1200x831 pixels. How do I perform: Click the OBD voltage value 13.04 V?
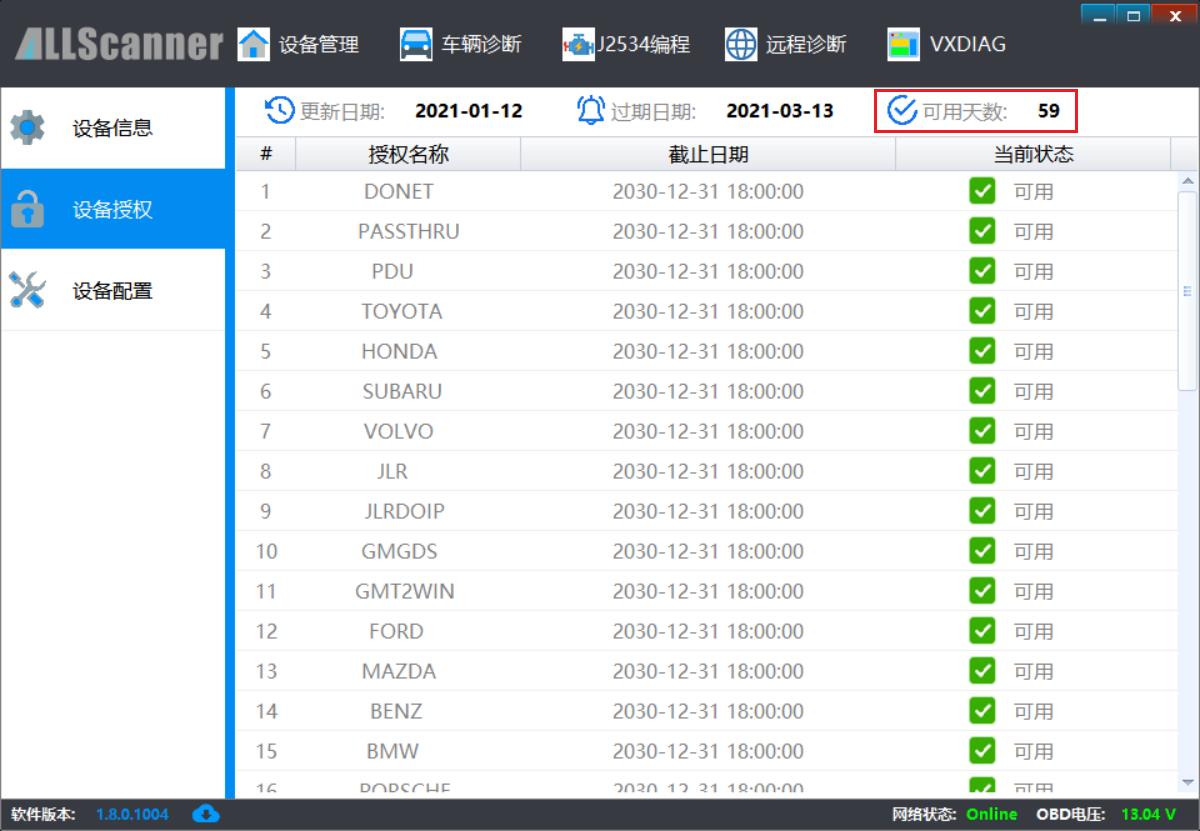1149,814
